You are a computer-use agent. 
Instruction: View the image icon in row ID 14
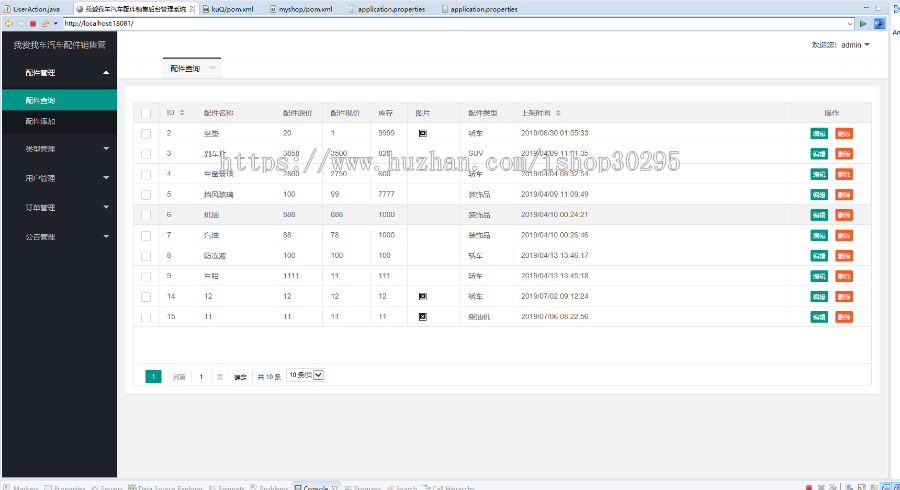coord(423,297)
